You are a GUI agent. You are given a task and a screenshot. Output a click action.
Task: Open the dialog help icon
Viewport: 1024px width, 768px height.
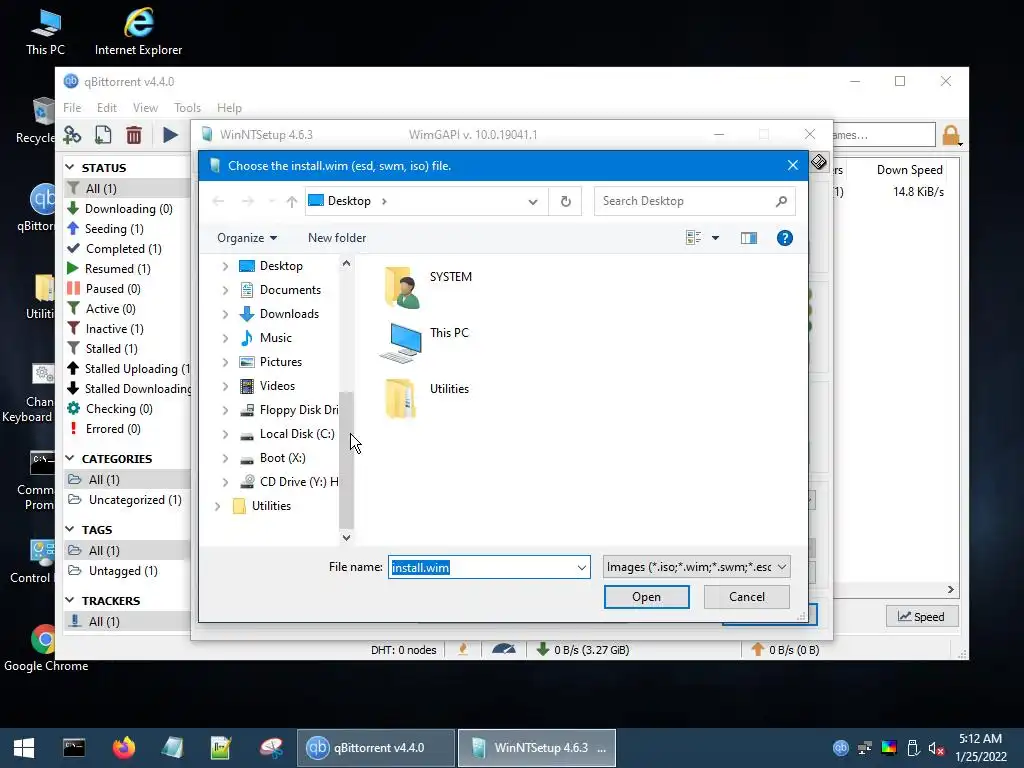(x=784, y=238)
